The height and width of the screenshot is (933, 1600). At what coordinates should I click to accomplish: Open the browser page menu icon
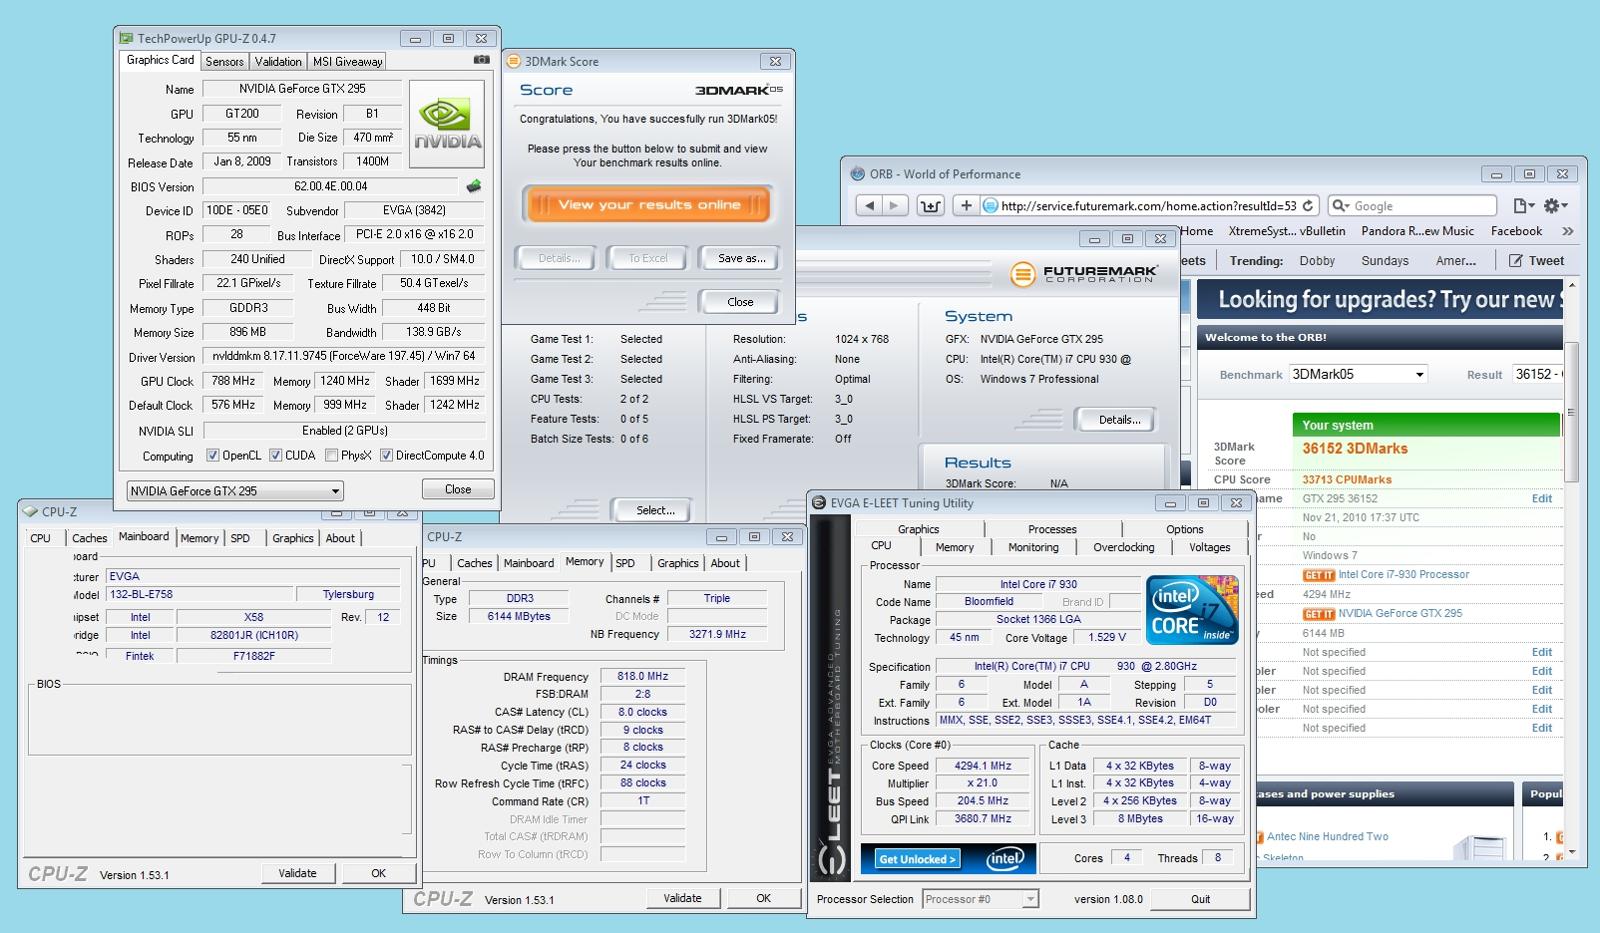[x=1523, y=206]
